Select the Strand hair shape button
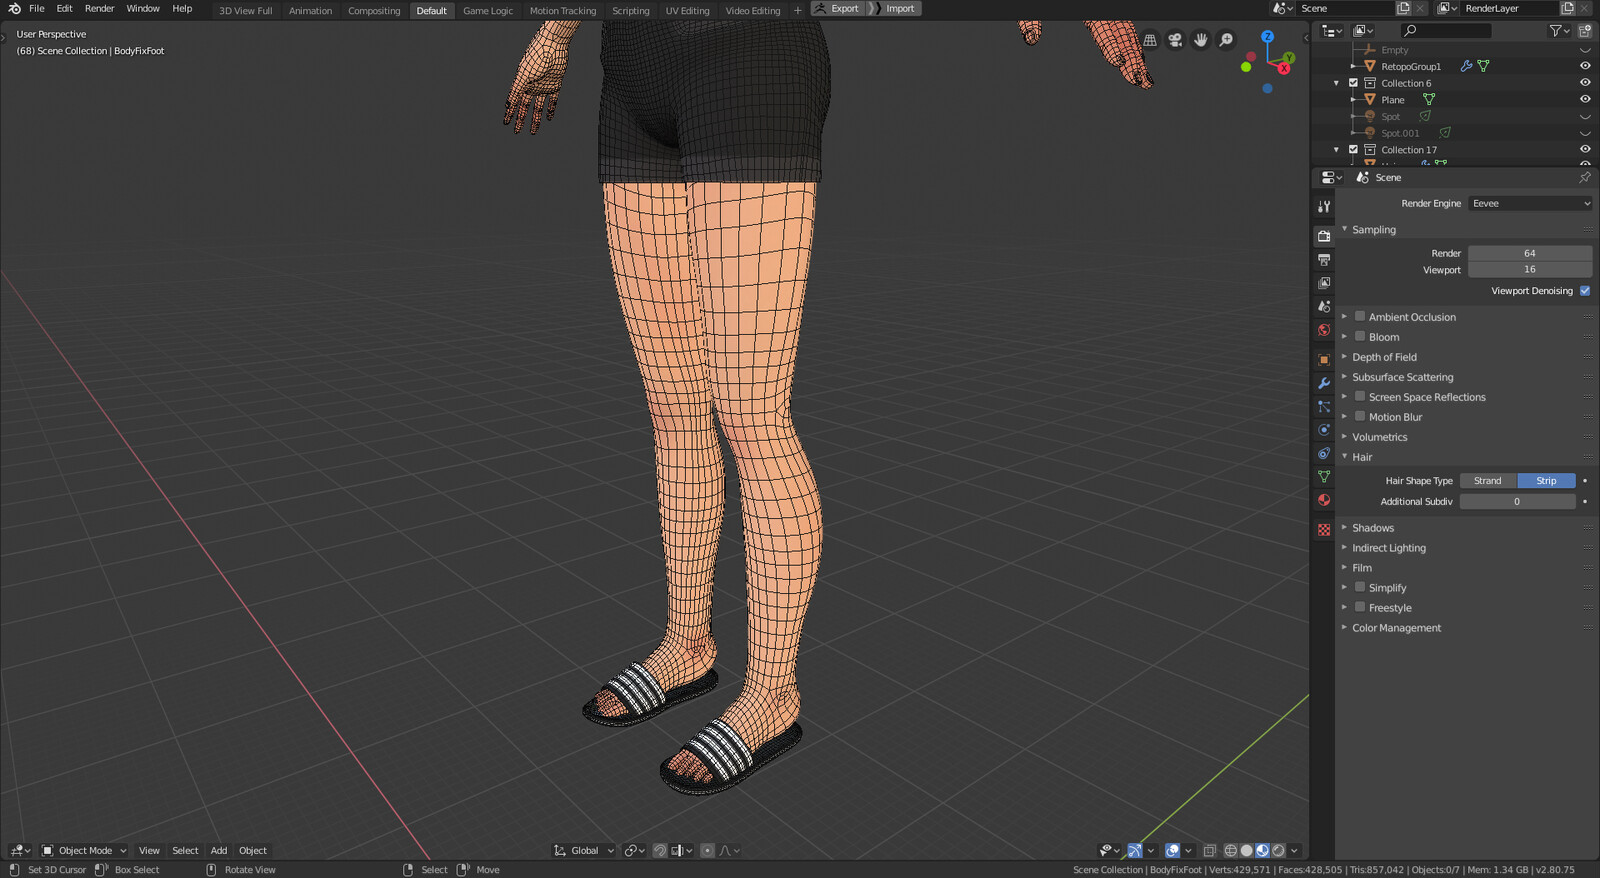 (x=1488, y=481)
